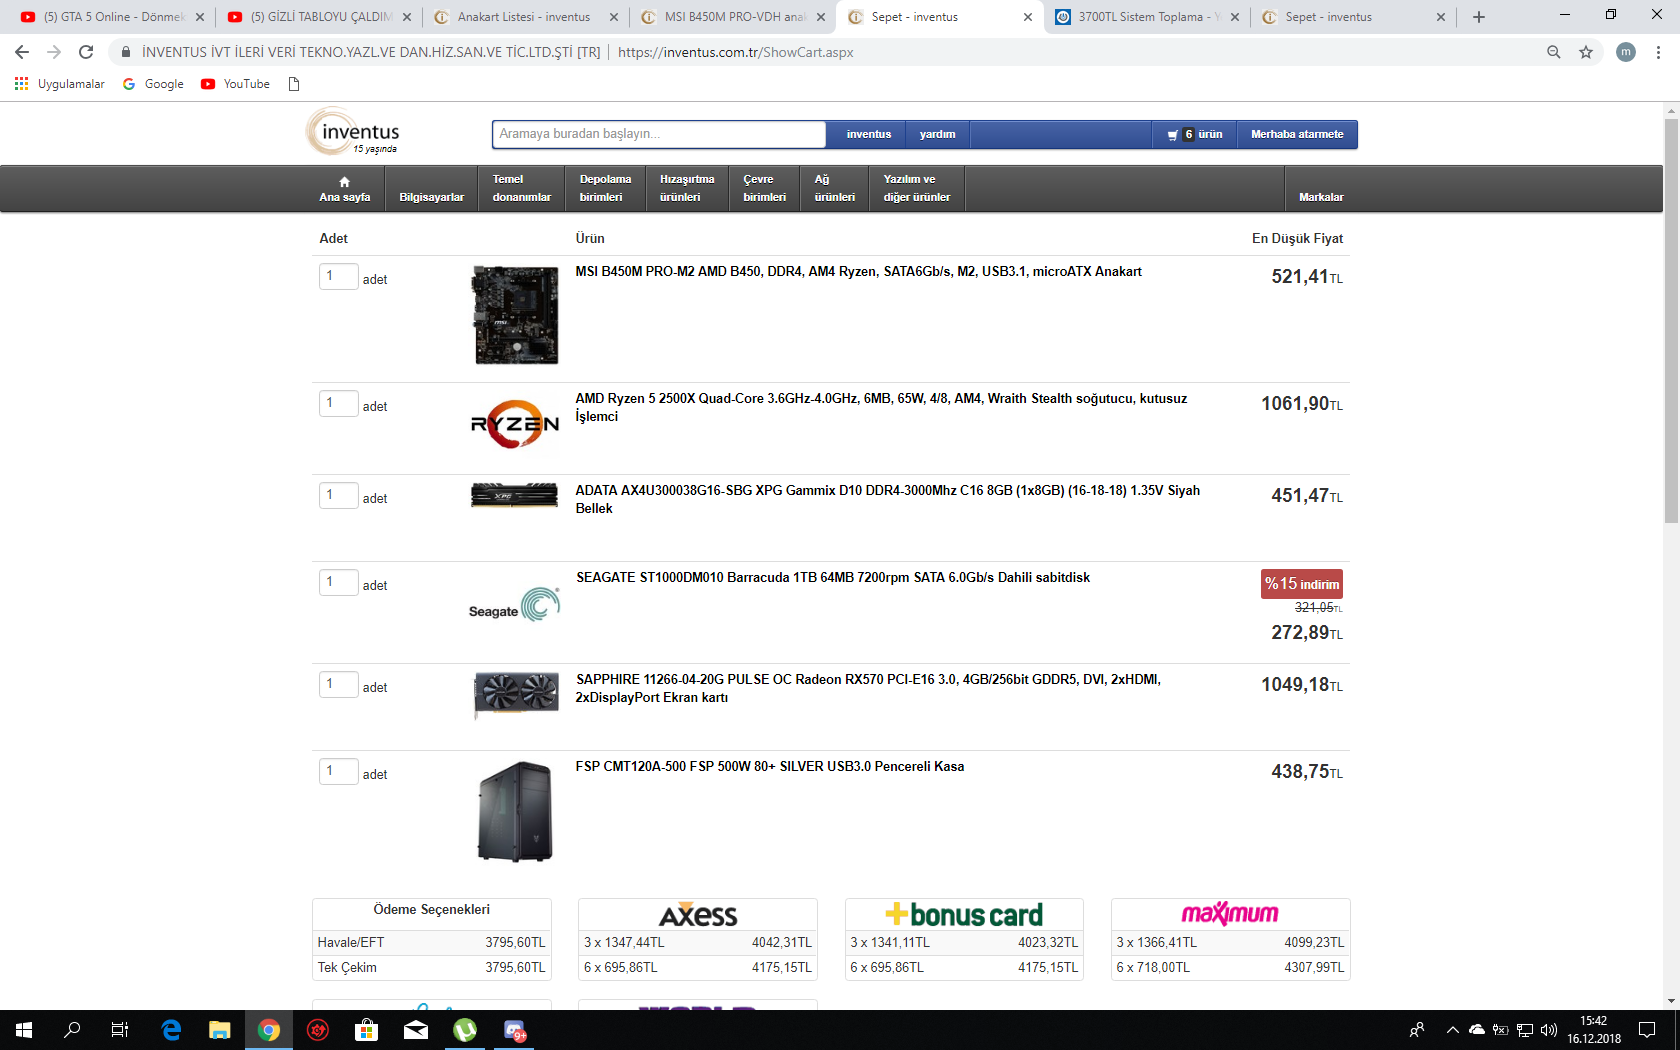The width and height of the screenshot is (1680, 1050).
Task: Open the MSI B450M PRO-M2 motherboard link
Action: [x=858, y=272]
